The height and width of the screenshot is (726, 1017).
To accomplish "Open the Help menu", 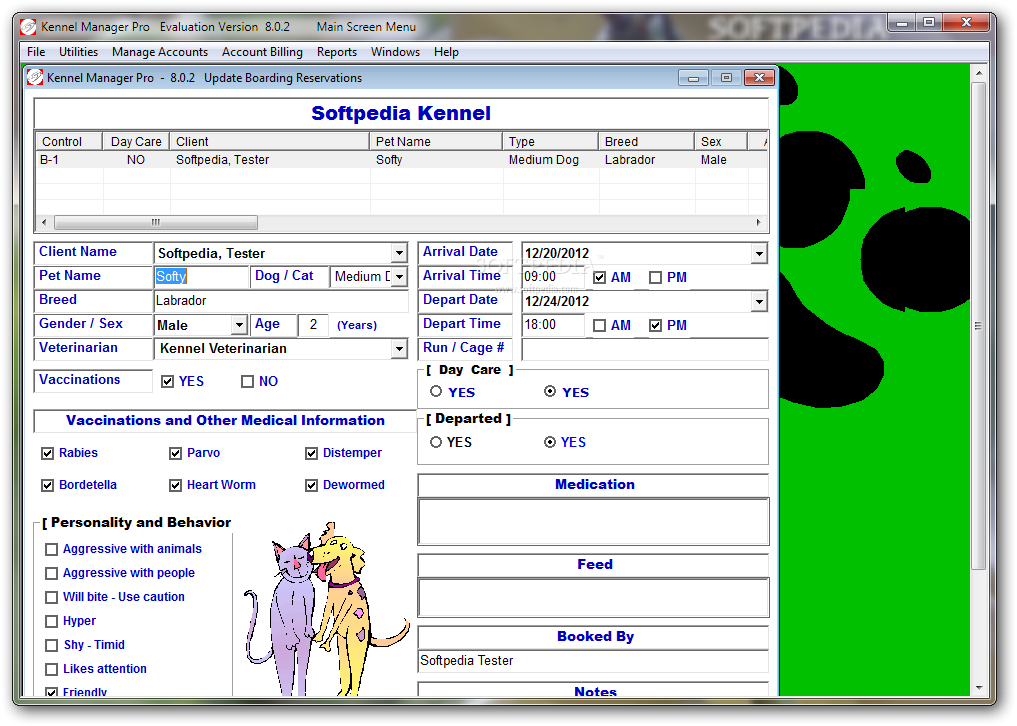I will click(x=446, y=52).
